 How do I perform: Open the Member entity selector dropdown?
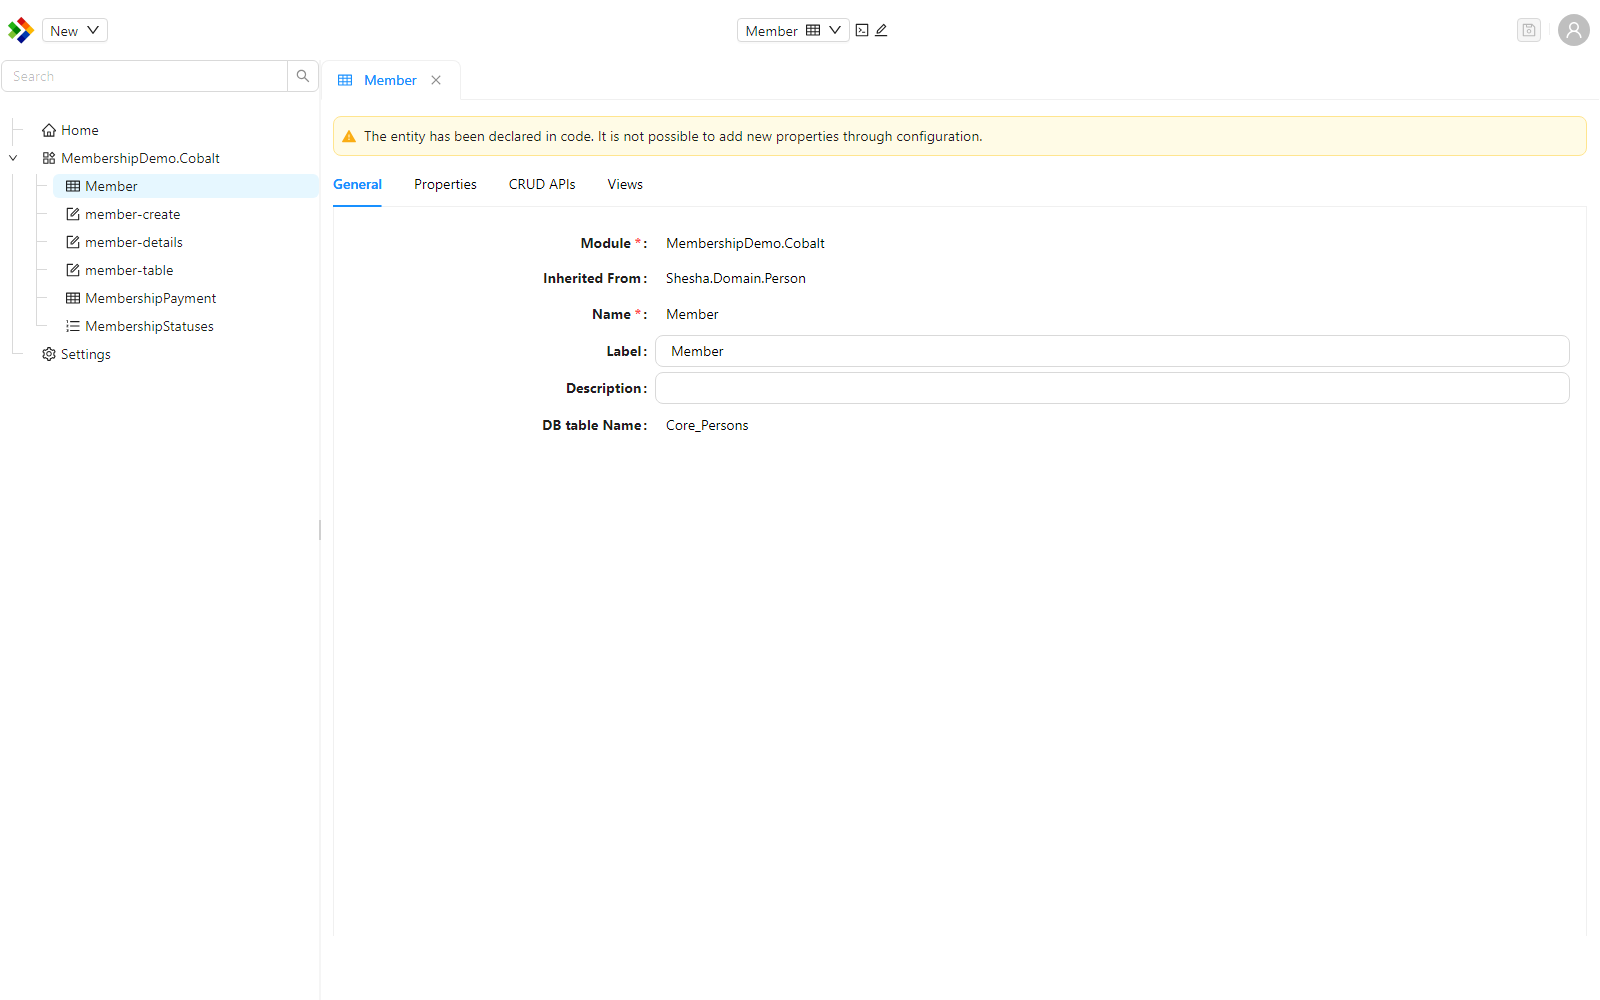pos(793,30)
